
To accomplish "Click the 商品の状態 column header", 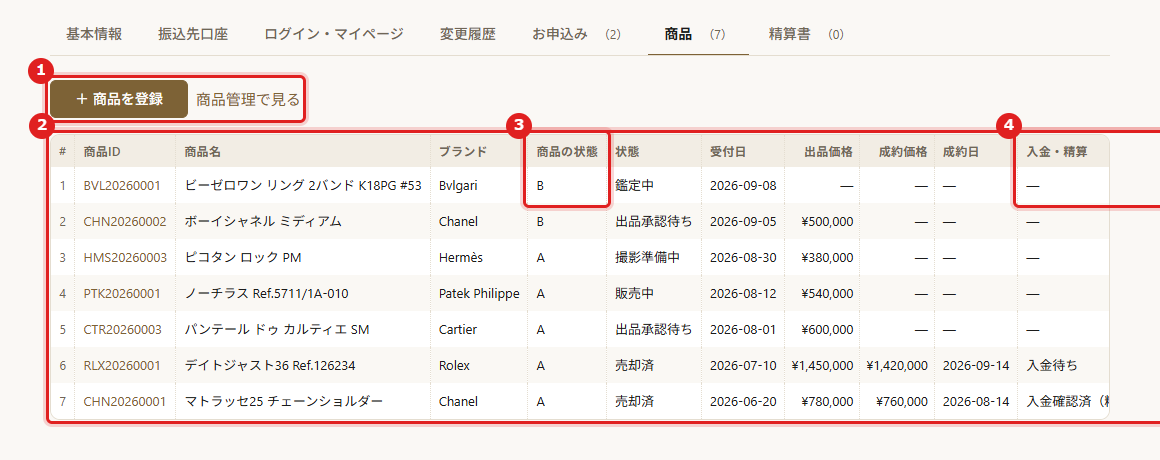I will [x=567, y=152].
